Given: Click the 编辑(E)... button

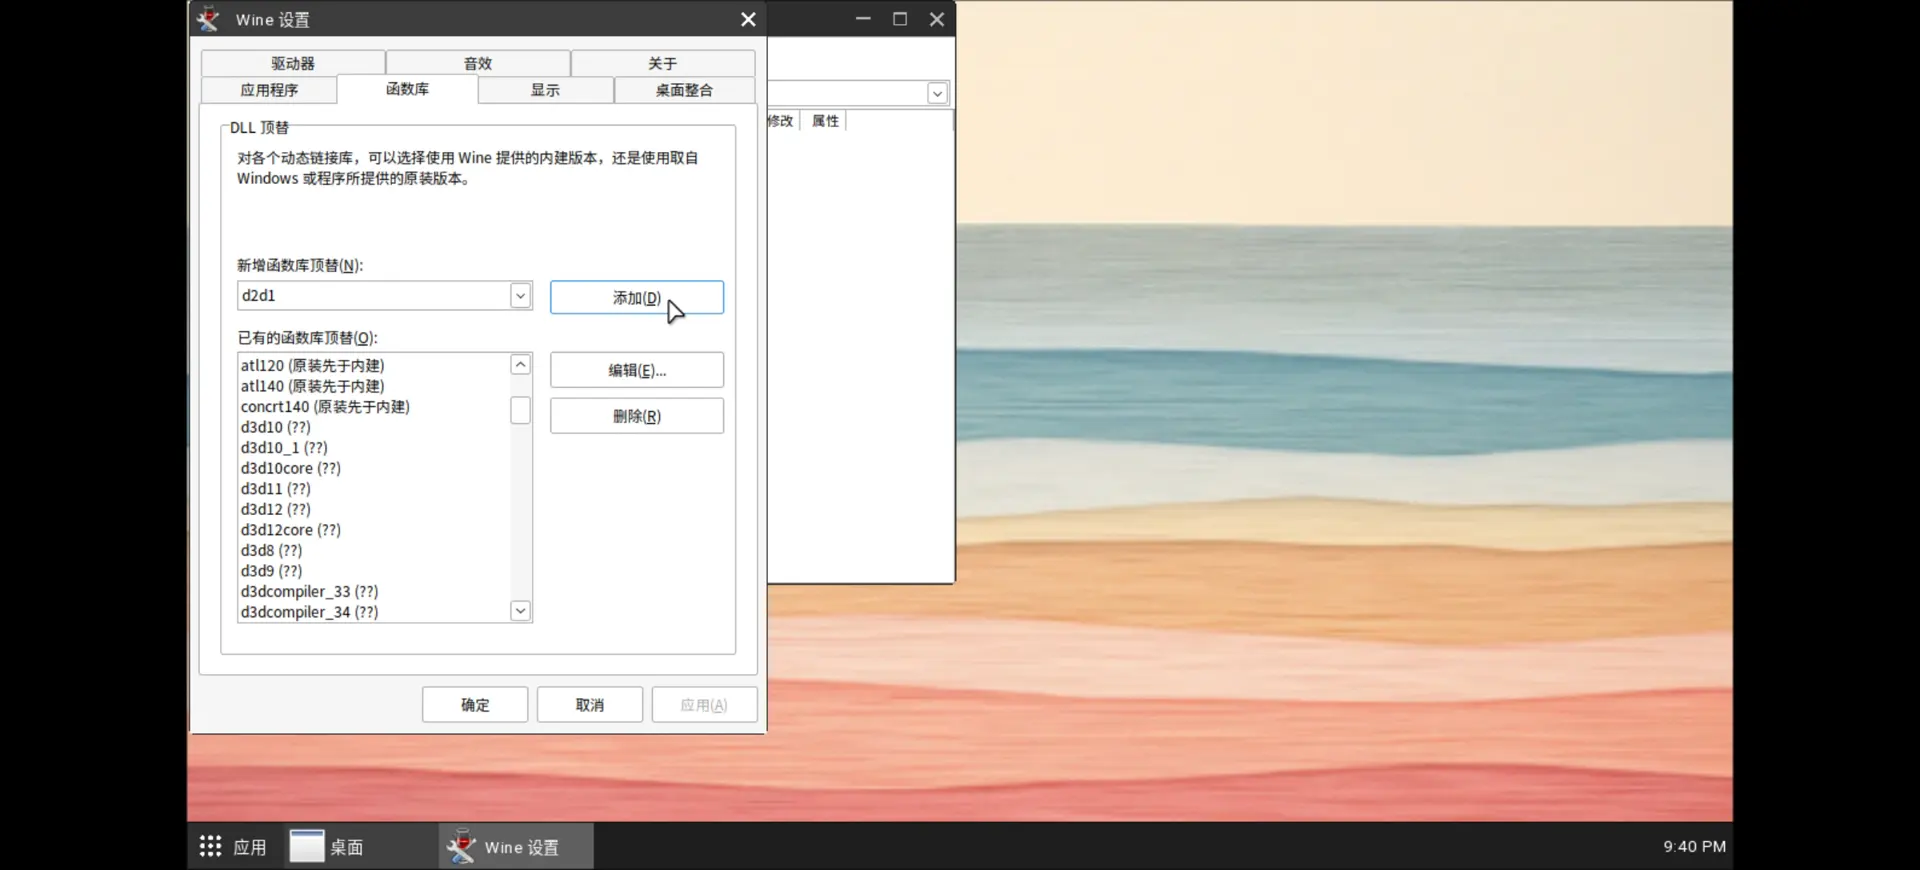Looking at the screenshot, I should pyautogui.click(x=637, y=370).
